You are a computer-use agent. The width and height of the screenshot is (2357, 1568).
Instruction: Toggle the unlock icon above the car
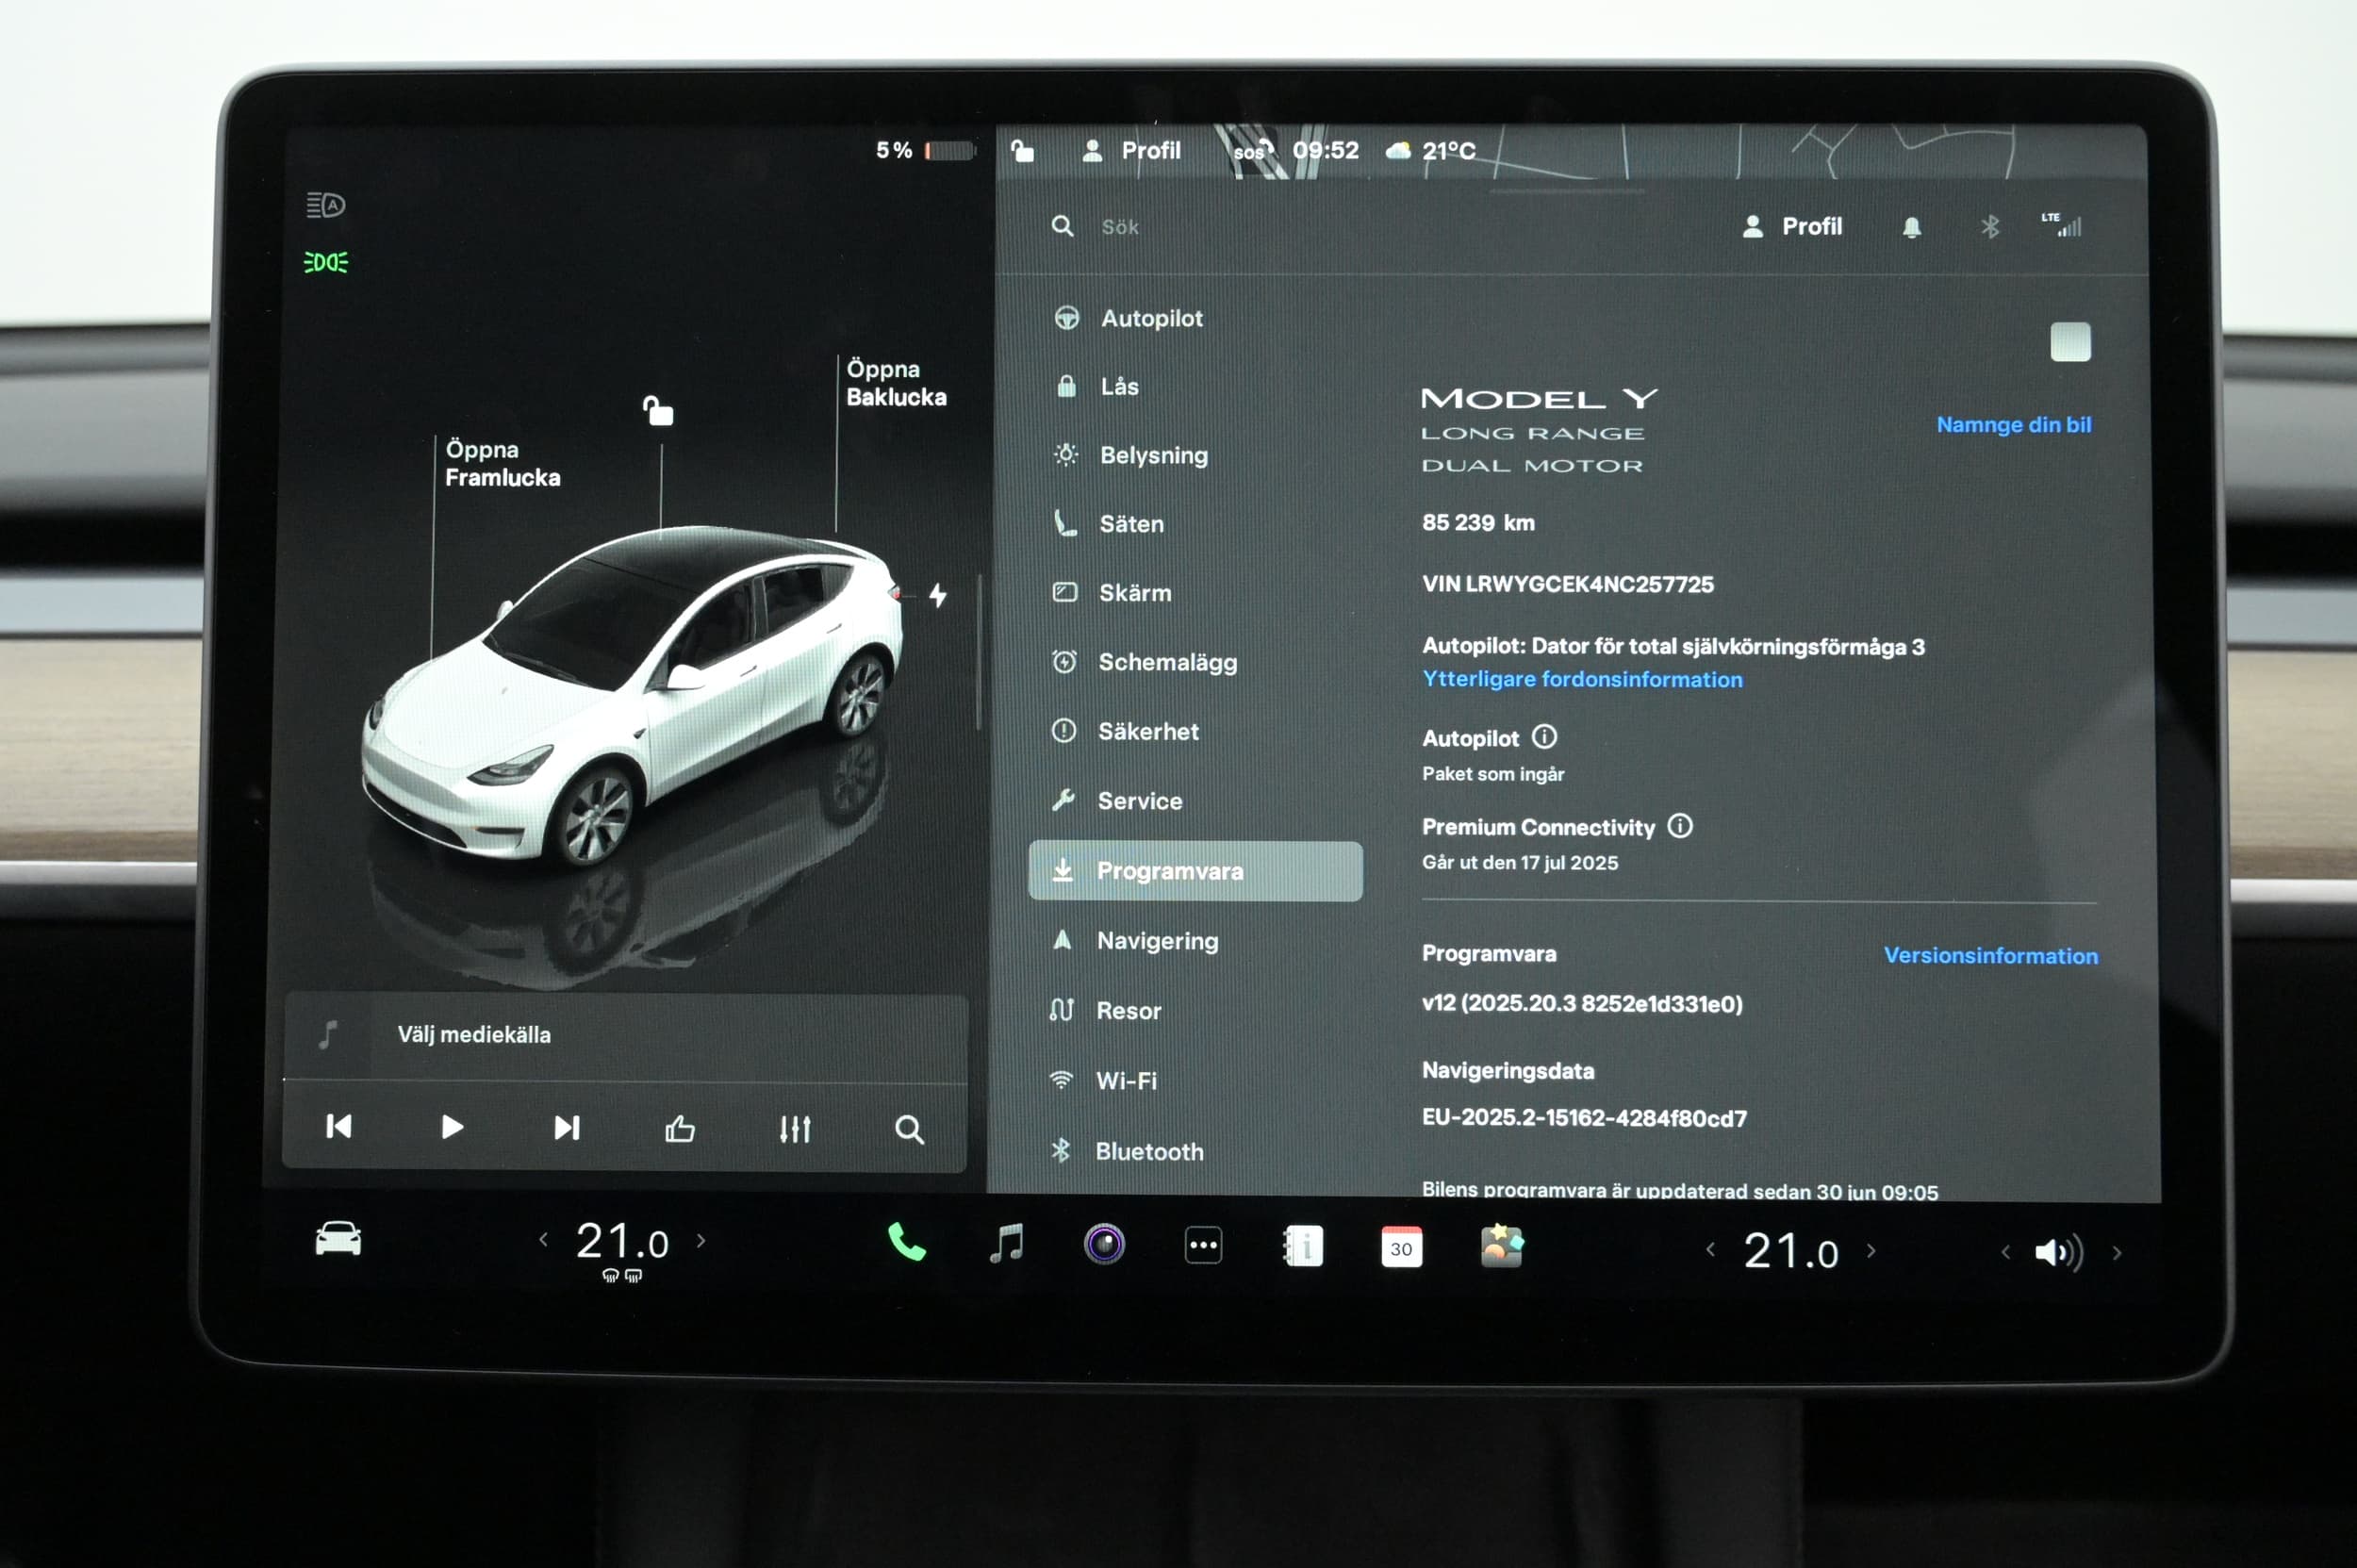point(658,410)
